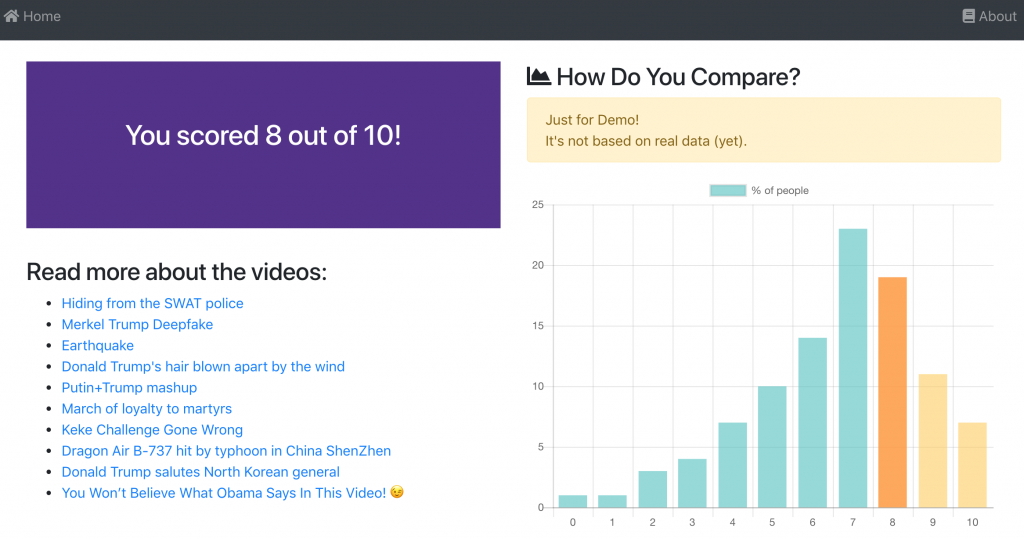Toggle the '% of people' legend swatch
Screen dimensions: 1024x539
click(728, 190)
